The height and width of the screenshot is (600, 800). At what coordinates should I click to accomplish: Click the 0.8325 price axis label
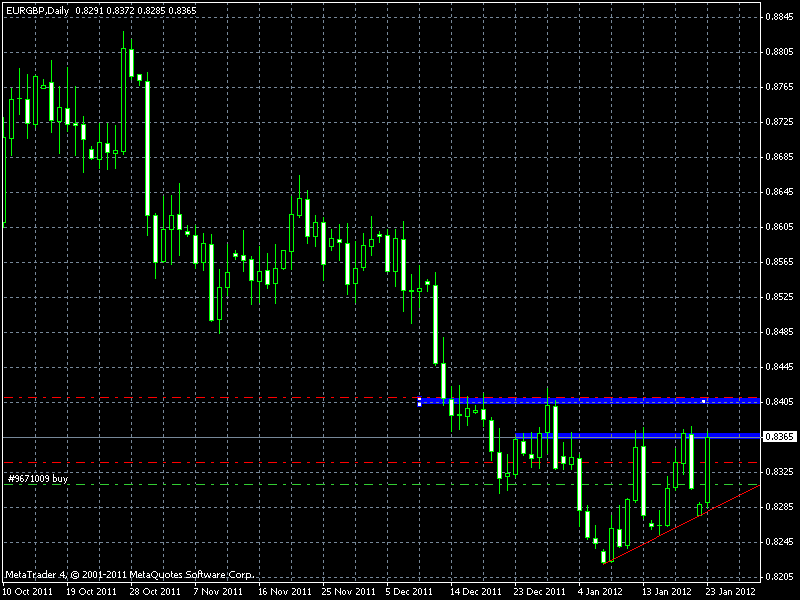(780, 471)
